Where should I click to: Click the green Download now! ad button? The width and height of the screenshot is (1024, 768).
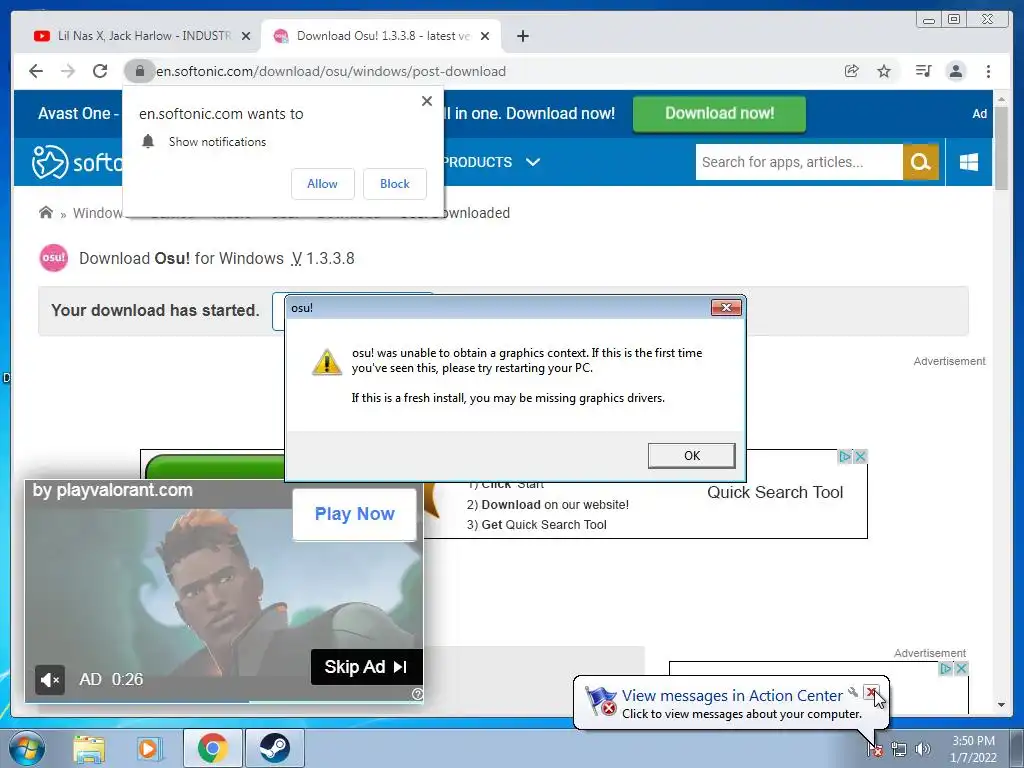point(719,114)
